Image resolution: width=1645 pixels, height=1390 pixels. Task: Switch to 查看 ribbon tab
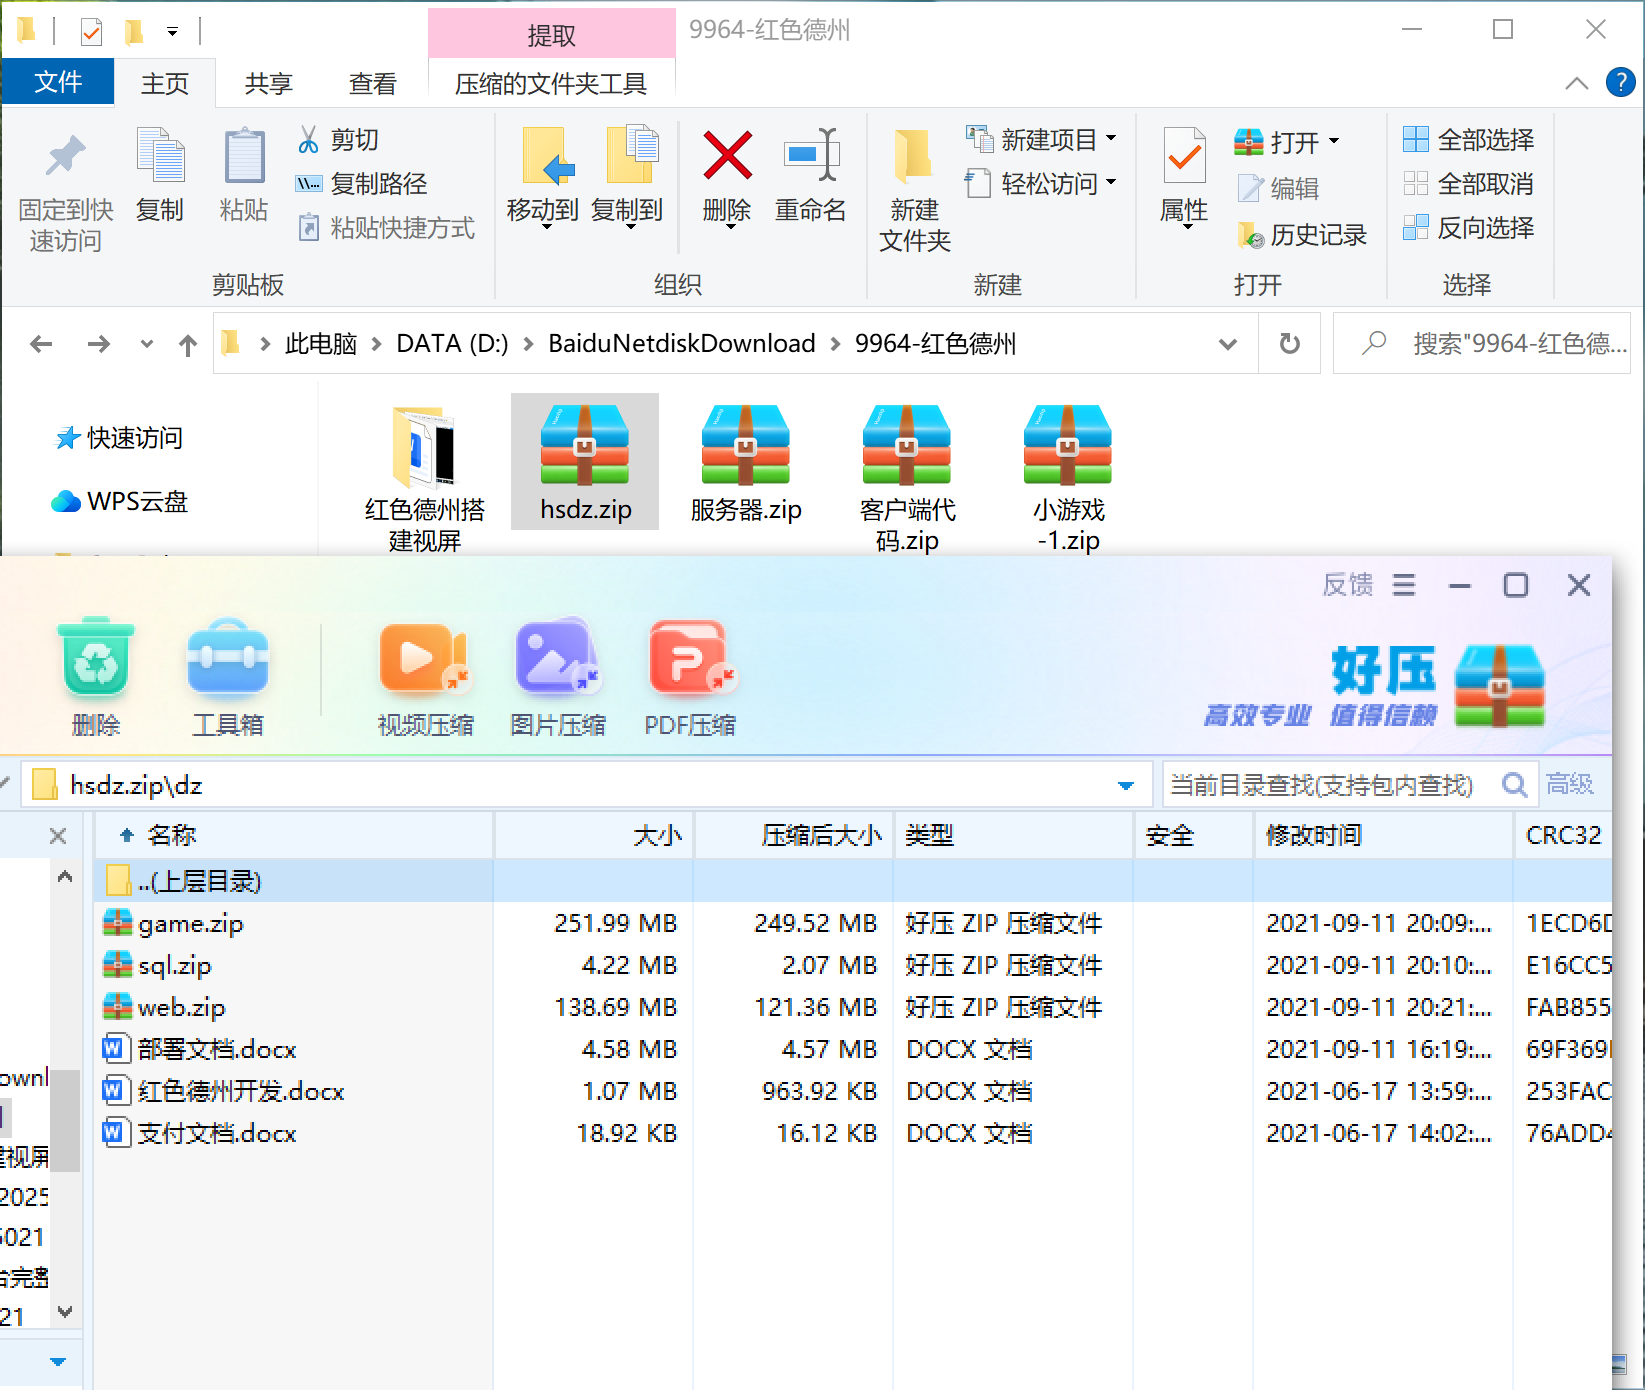coord(372,84)
